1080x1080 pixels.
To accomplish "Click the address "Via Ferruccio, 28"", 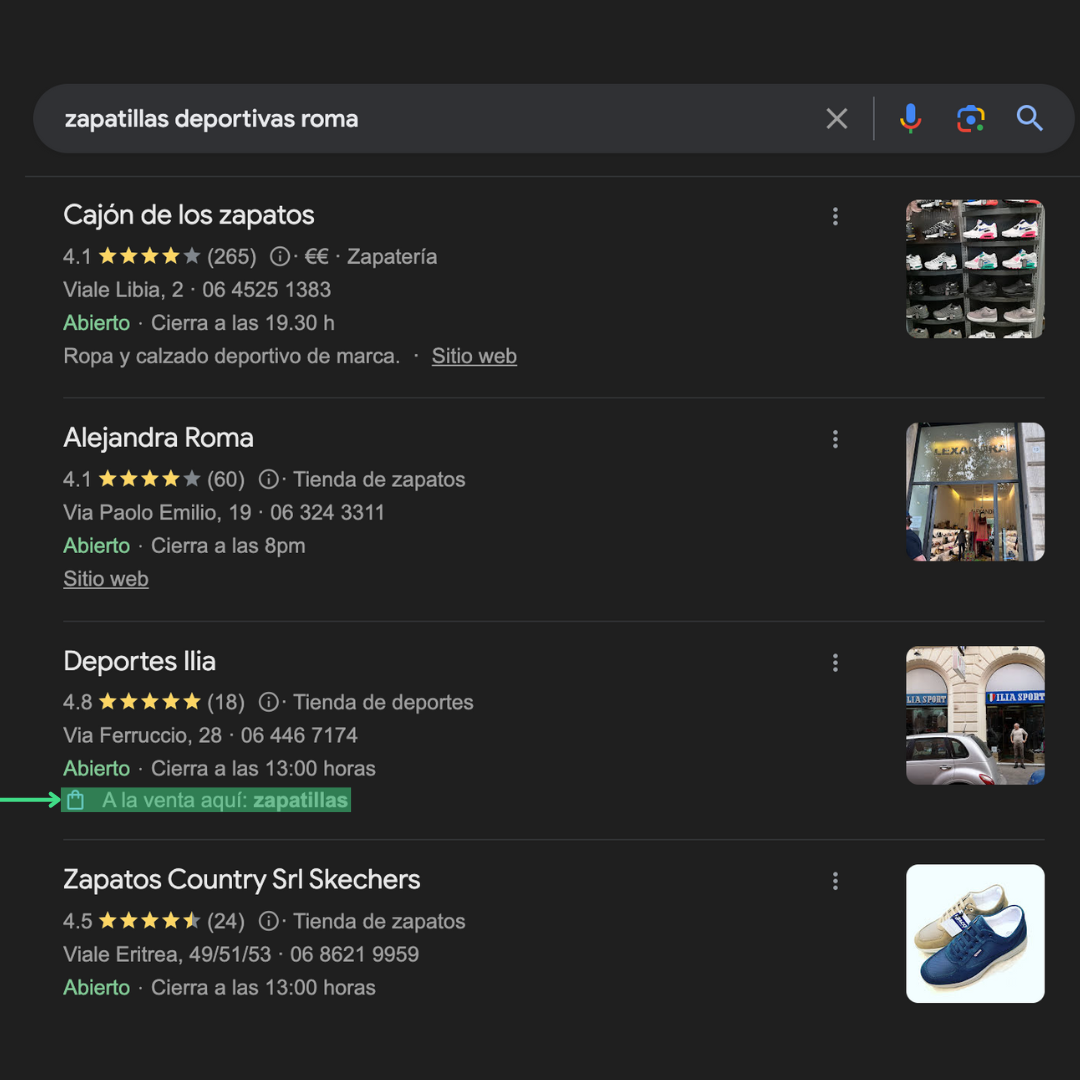I will [x=143, y=735].
